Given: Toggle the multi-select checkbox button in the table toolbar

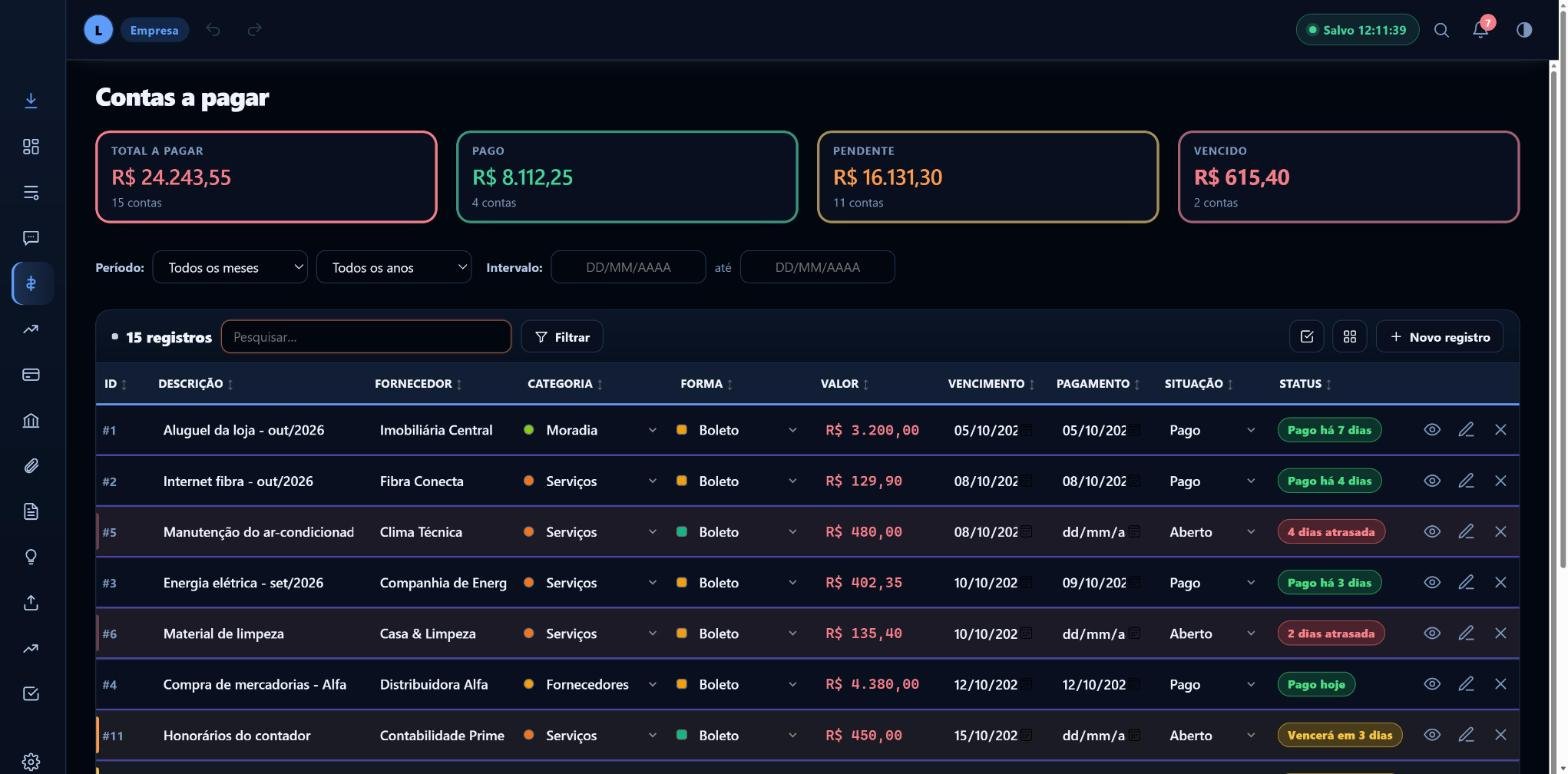Looking at the screenshot, I should (1307, 337).
